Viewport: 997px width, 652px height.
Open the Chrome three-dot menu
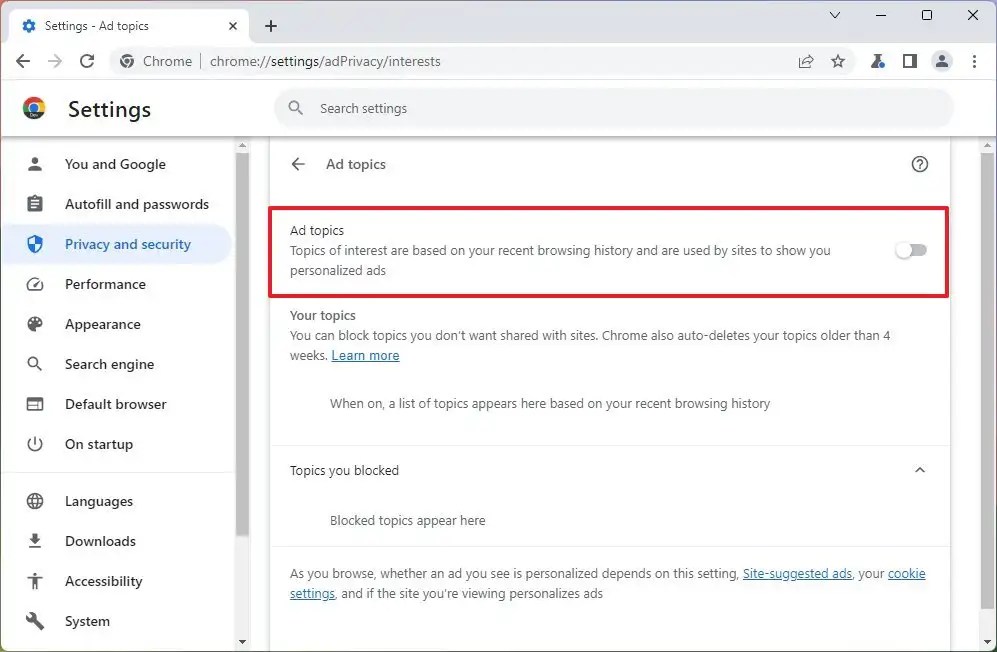(x=975, y=61)
